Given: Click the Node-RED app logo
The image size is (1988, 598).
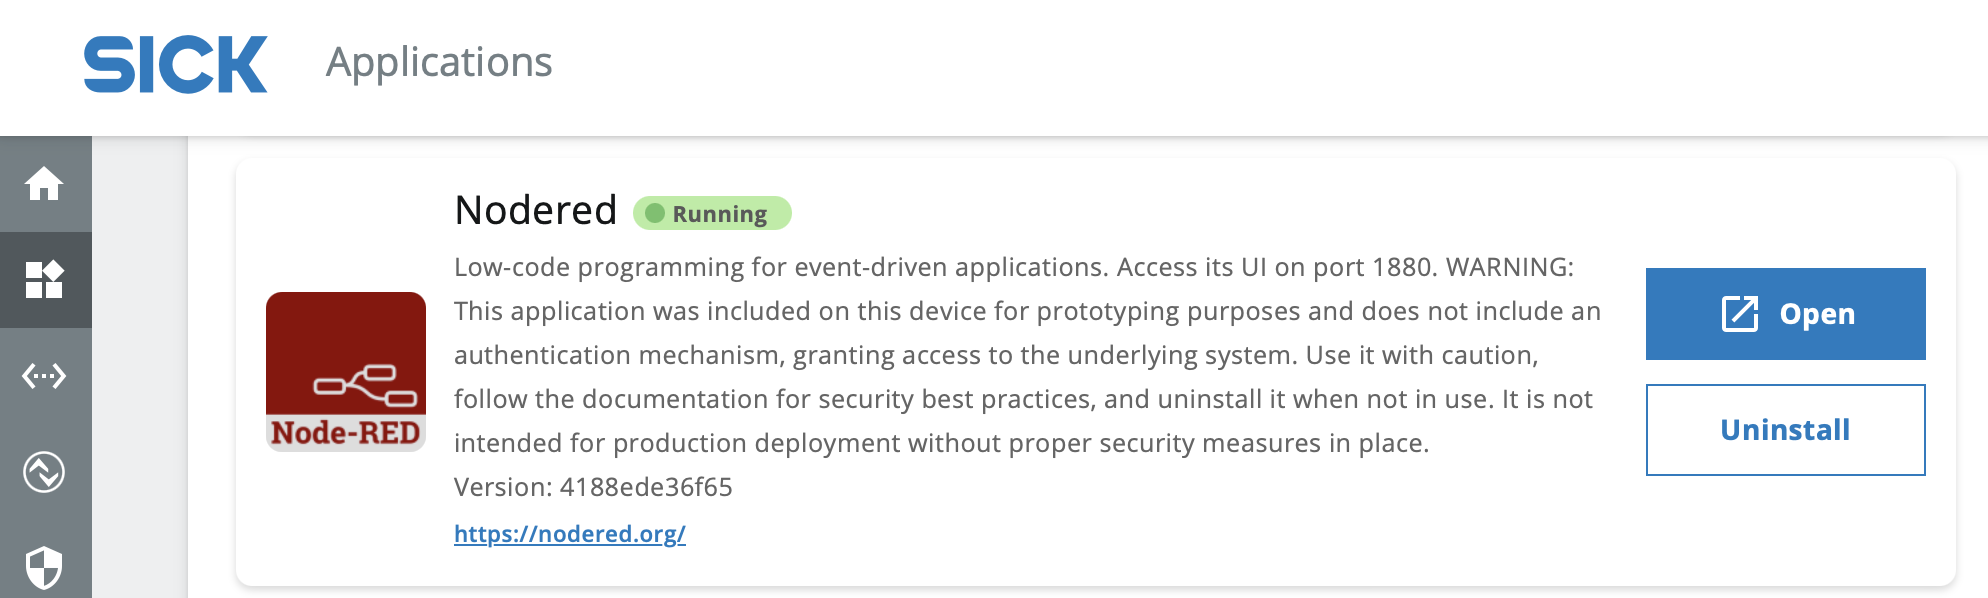Looking at the screenshot, I should click(x=346, y=371).
